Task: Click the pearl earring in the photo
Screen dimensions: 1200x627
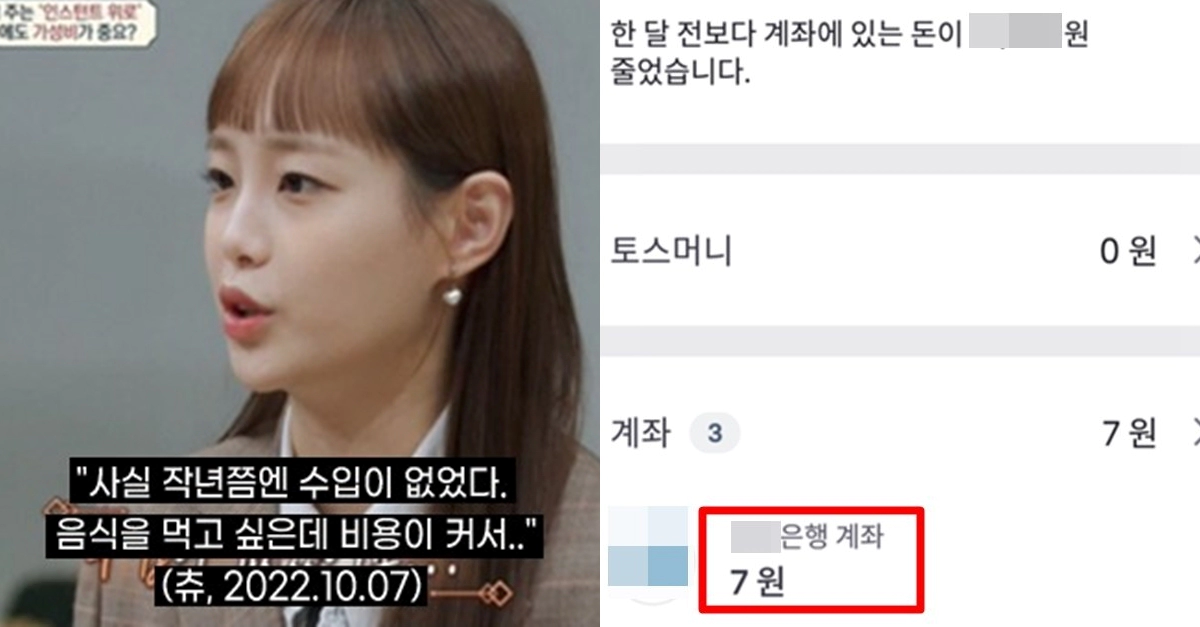Action: 452,296
